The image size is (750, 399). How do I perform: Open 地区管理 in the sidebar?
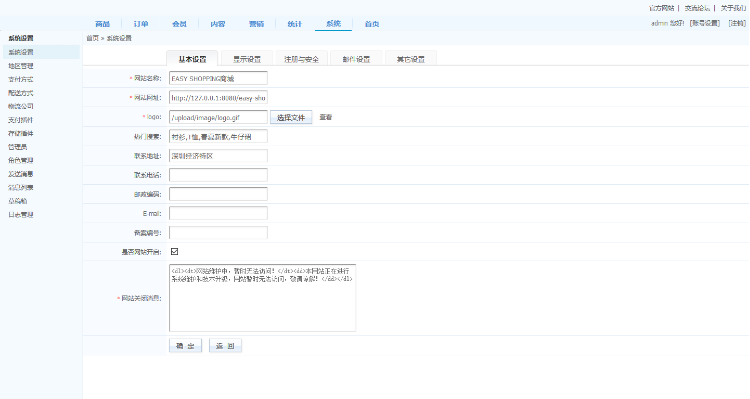tap(21, 66)
